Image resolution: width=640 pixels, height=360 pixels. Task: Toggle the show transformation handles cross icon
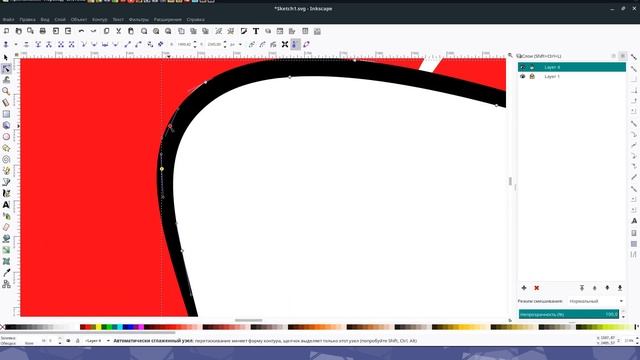coord(285,44)
